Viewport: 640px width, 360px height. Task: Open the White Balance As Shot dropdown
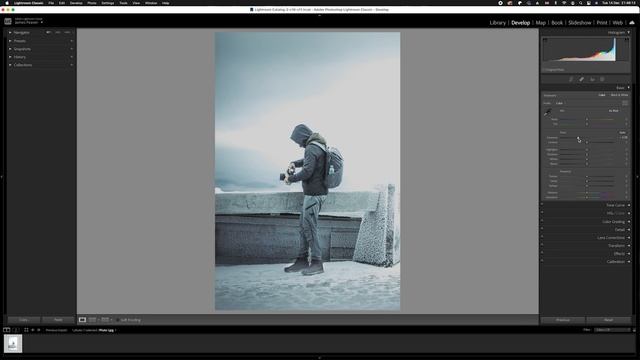tap(614, 111)
